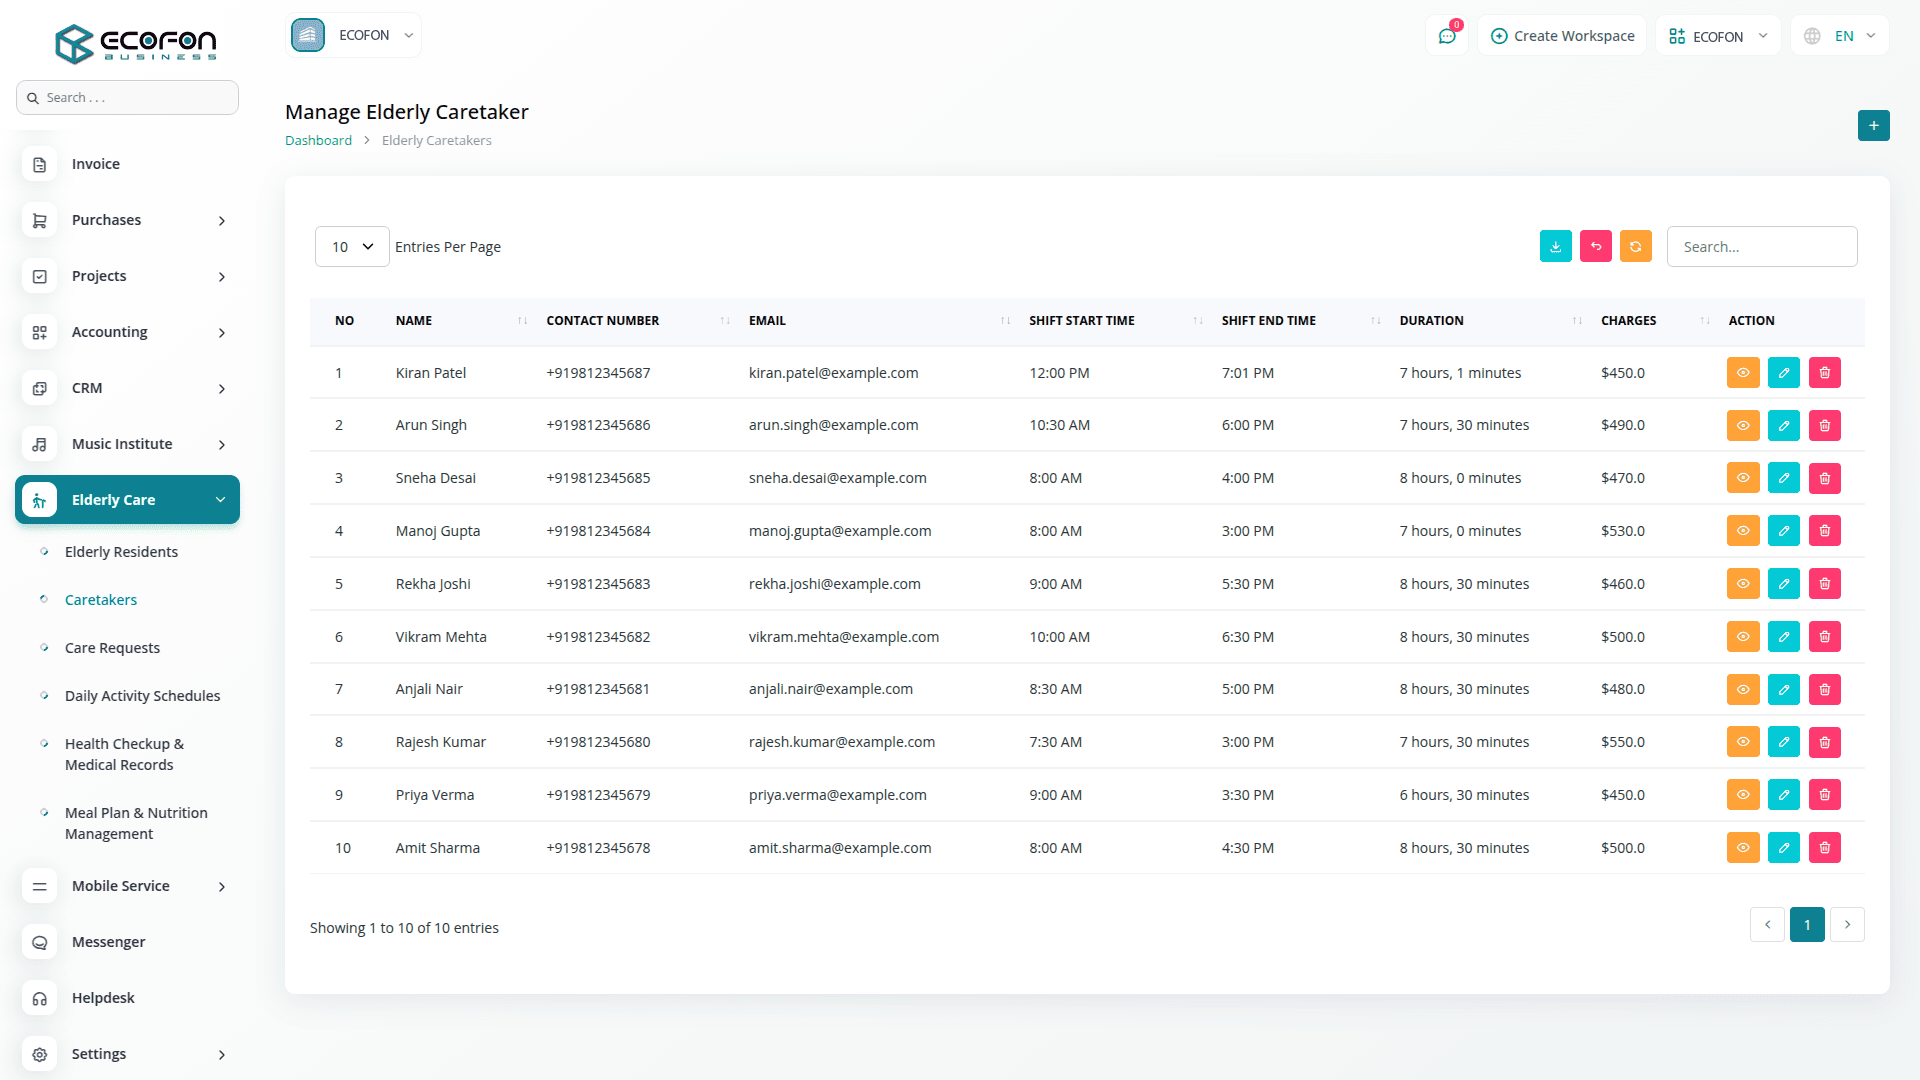The image size is (1920, 1080).
Task: Go to Daily Activity Schedules
Action: (x=142, y=696)
